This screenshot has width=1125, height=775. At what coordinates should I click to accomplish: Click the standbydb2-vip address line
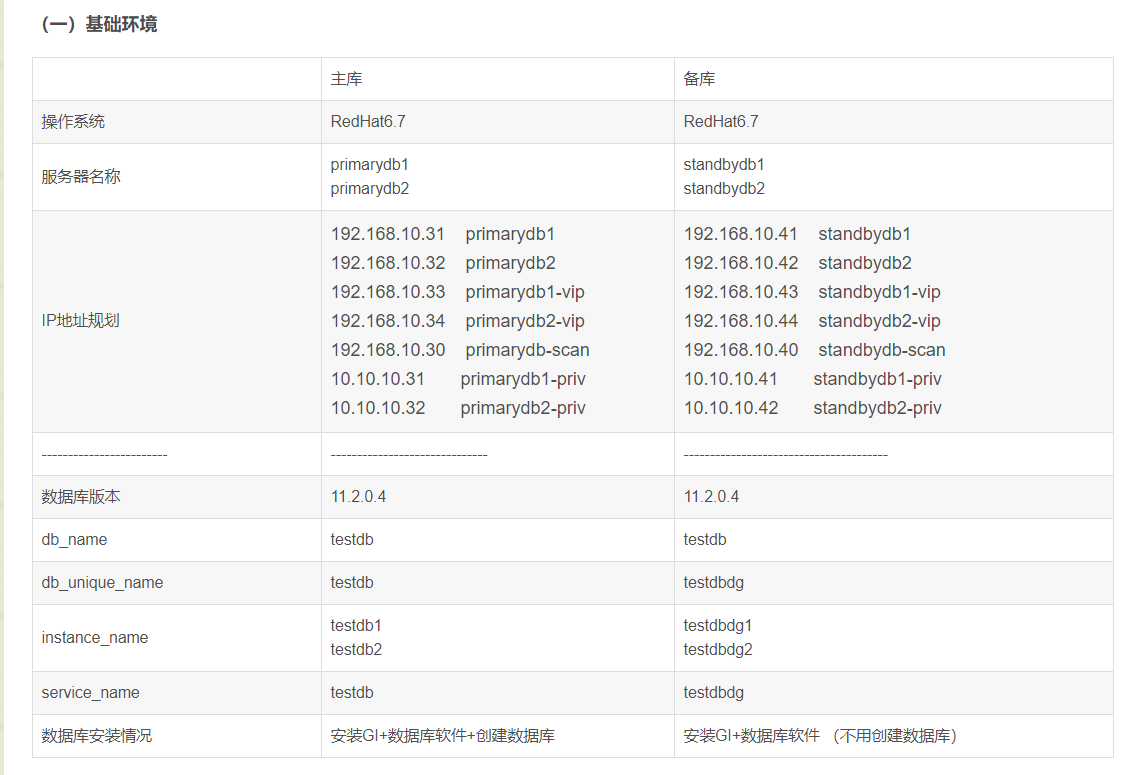[x=812, y=321]
